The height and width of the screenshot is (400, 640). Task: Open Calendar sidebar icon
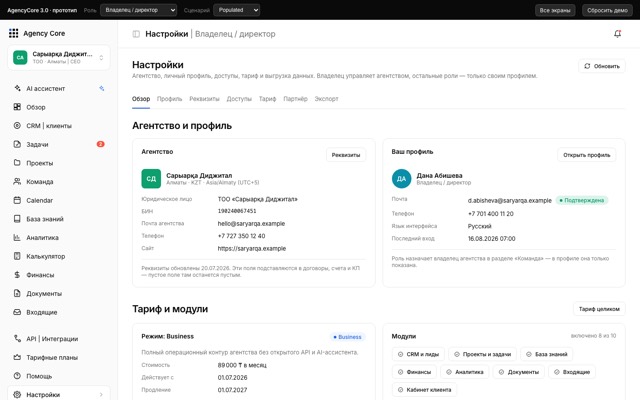coord(17,200)
